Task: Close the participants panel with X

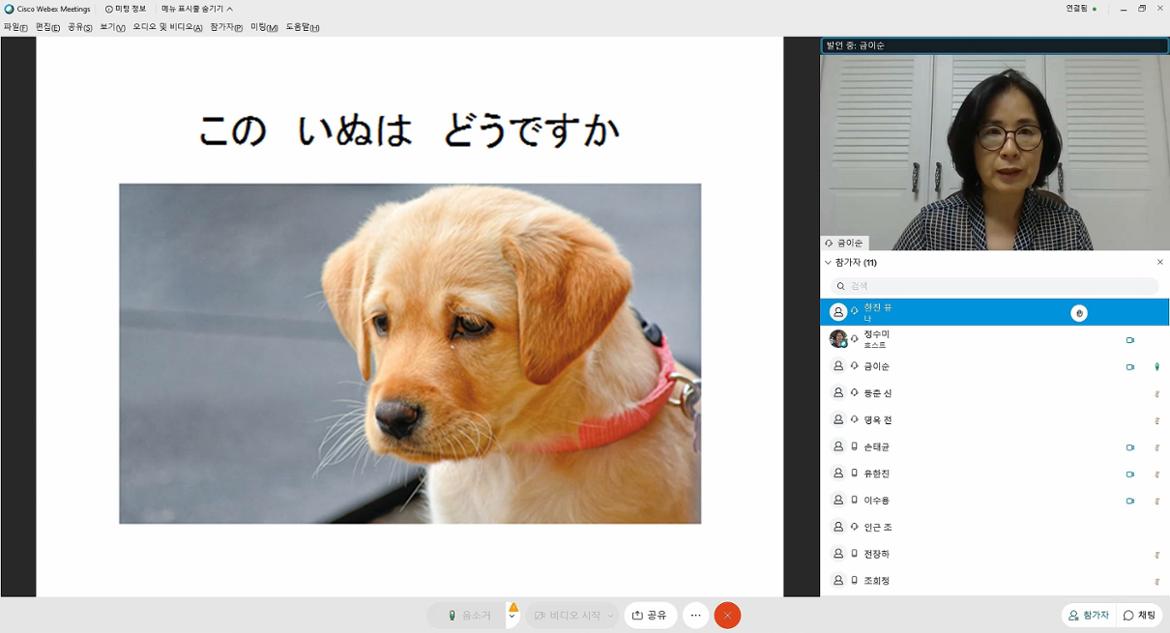Action: tap(1160, 262)
